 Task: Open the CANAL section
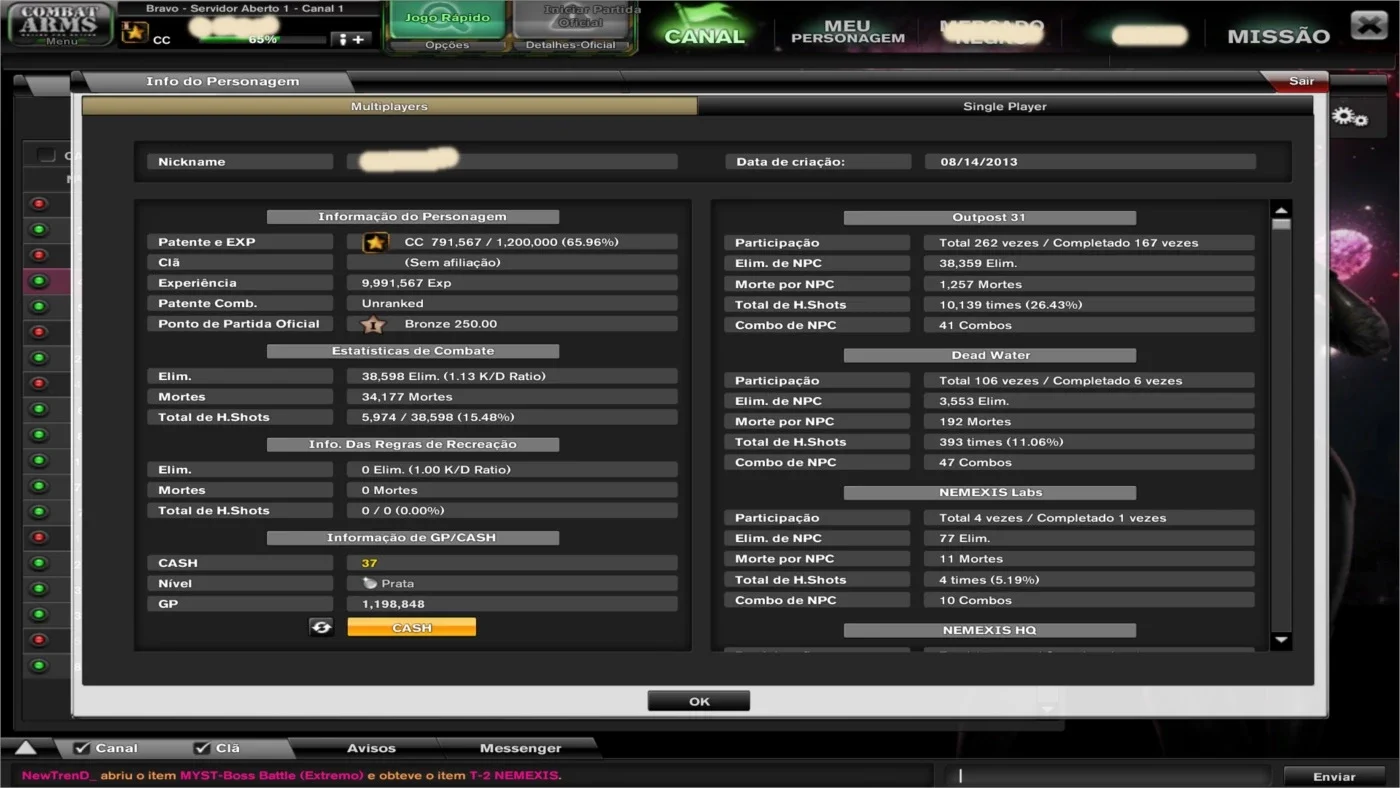pos(705,35)
